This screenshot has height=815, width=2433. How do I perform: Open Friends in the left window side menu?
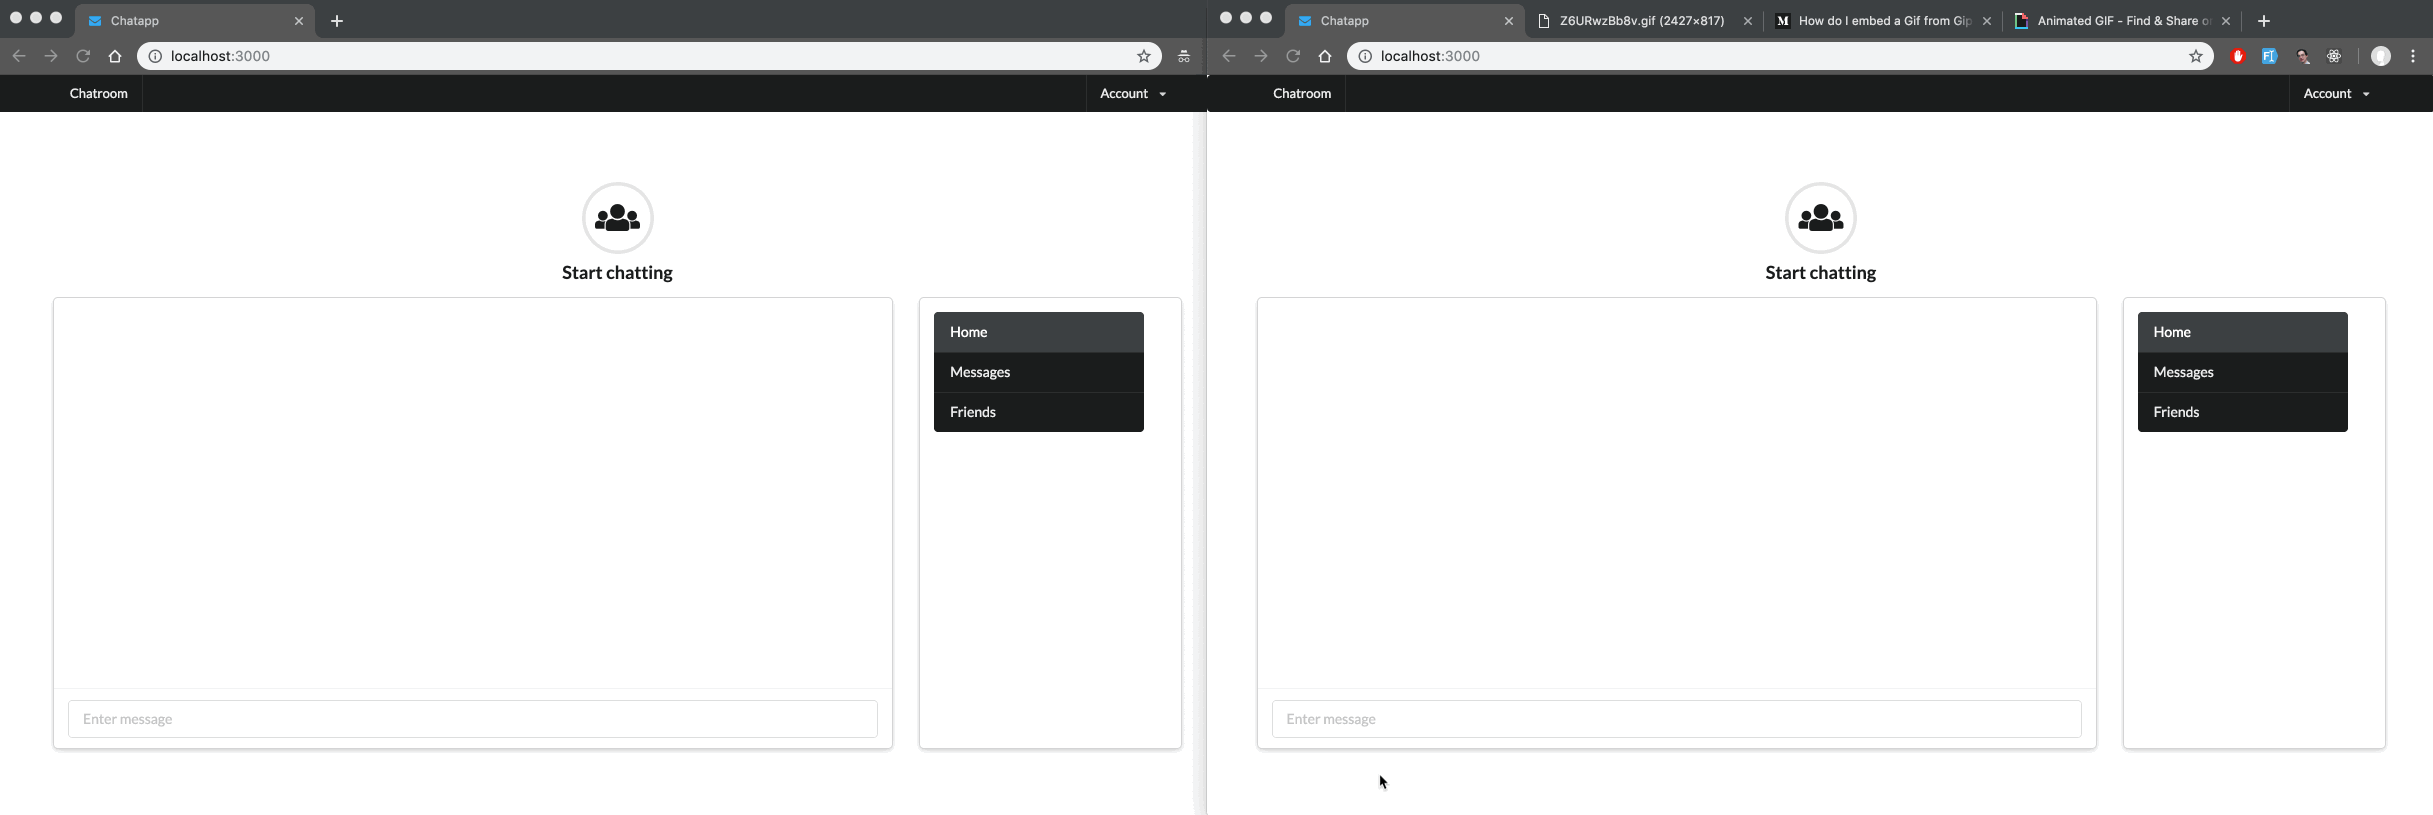(x=1039, y=412)
